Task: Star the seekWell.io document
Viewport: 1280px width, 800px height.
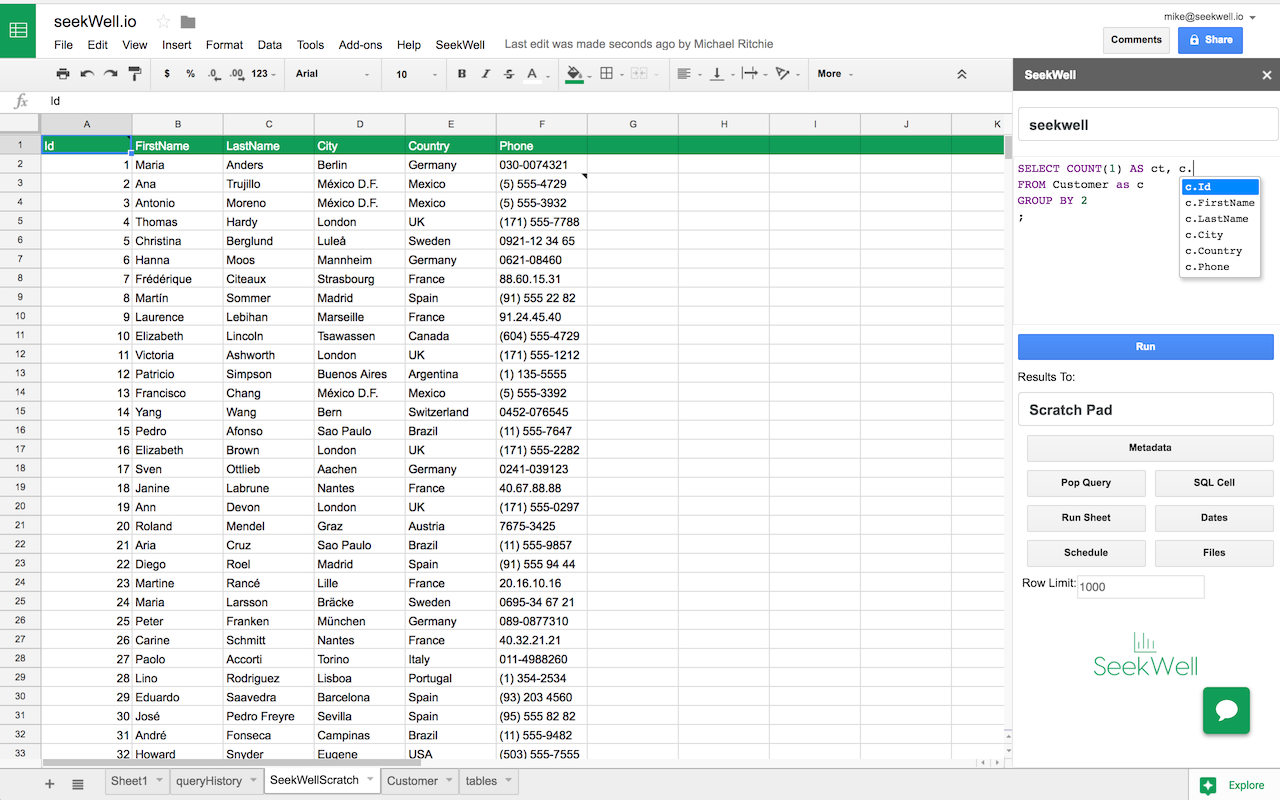Action: coord(164,22)
